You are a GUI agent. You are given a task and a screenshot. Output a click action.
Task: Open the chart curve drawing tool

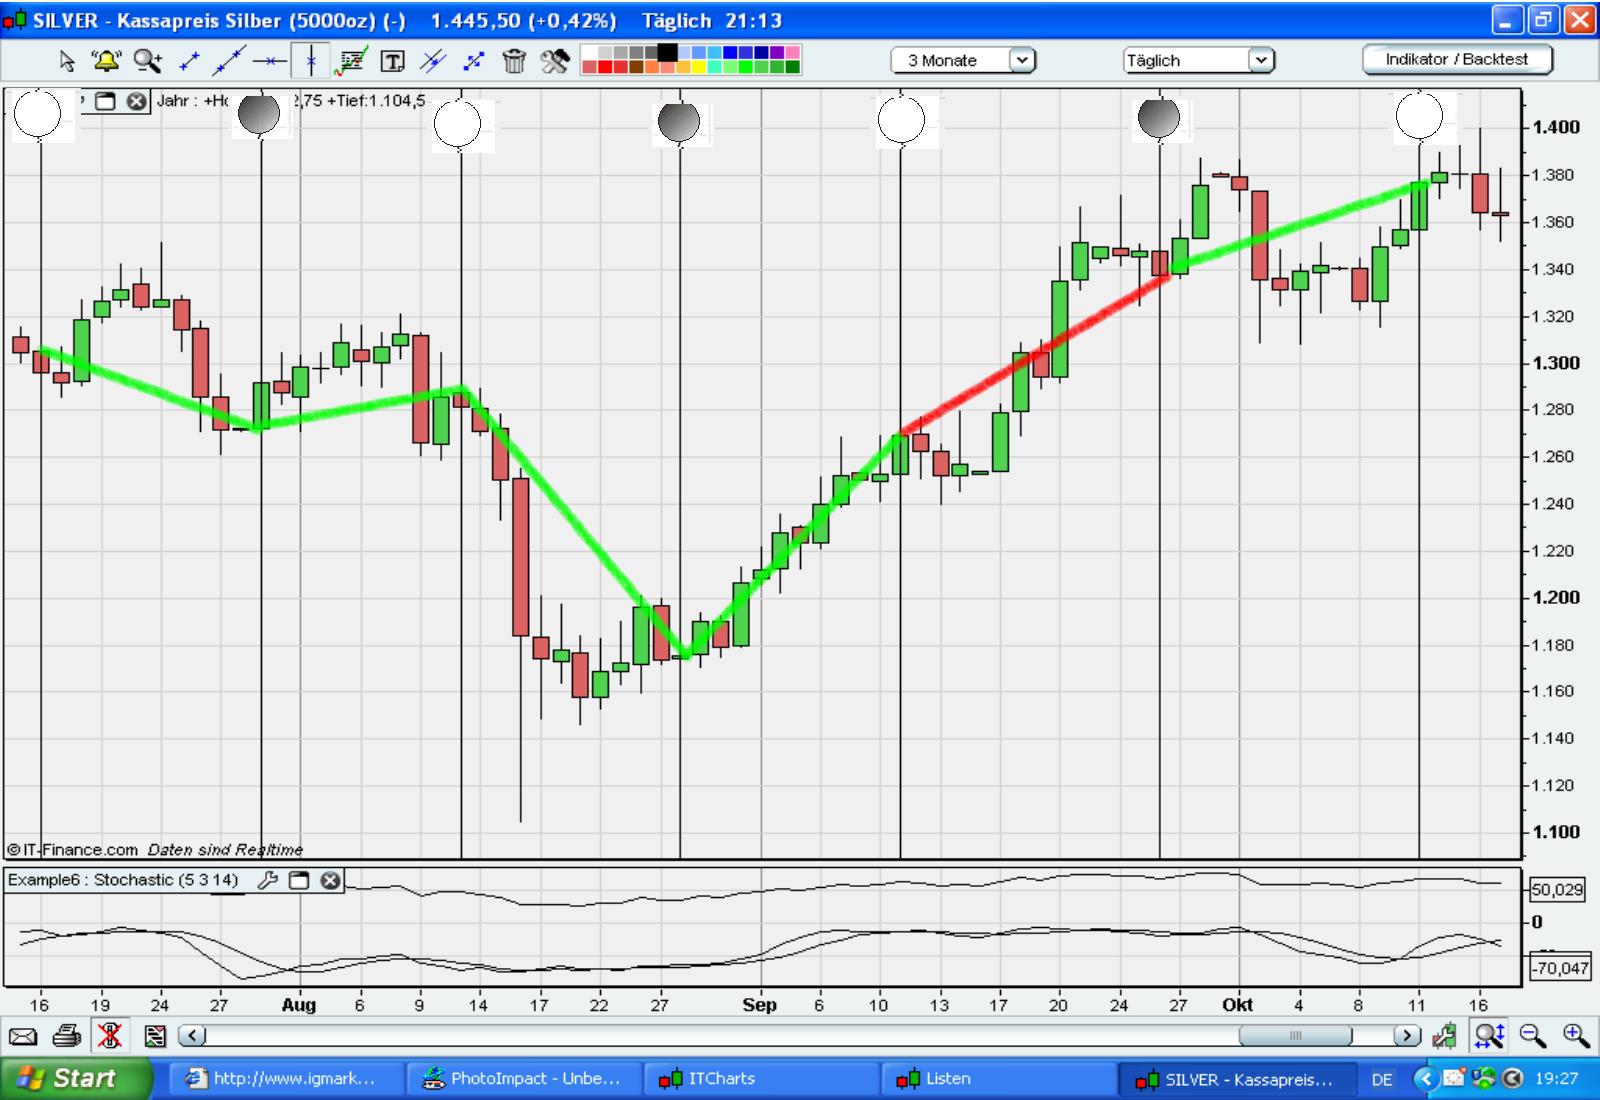click(351, 61)
